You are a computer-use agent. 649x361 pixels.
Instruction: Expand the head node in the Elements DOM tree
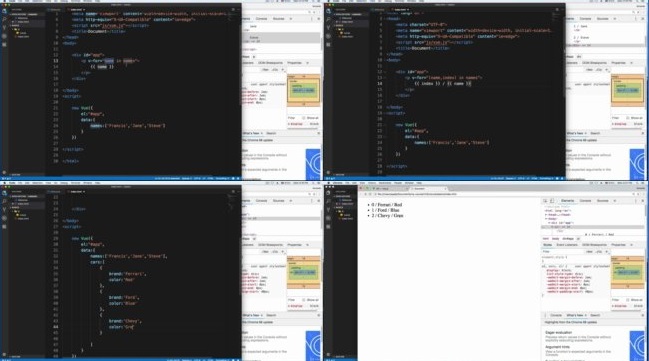tap(546, 214)
